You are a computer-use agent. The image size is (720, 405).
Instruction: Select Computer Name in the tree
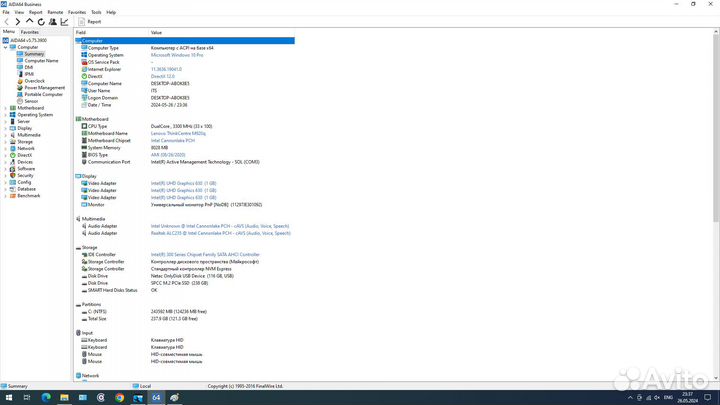coord(41,61)
